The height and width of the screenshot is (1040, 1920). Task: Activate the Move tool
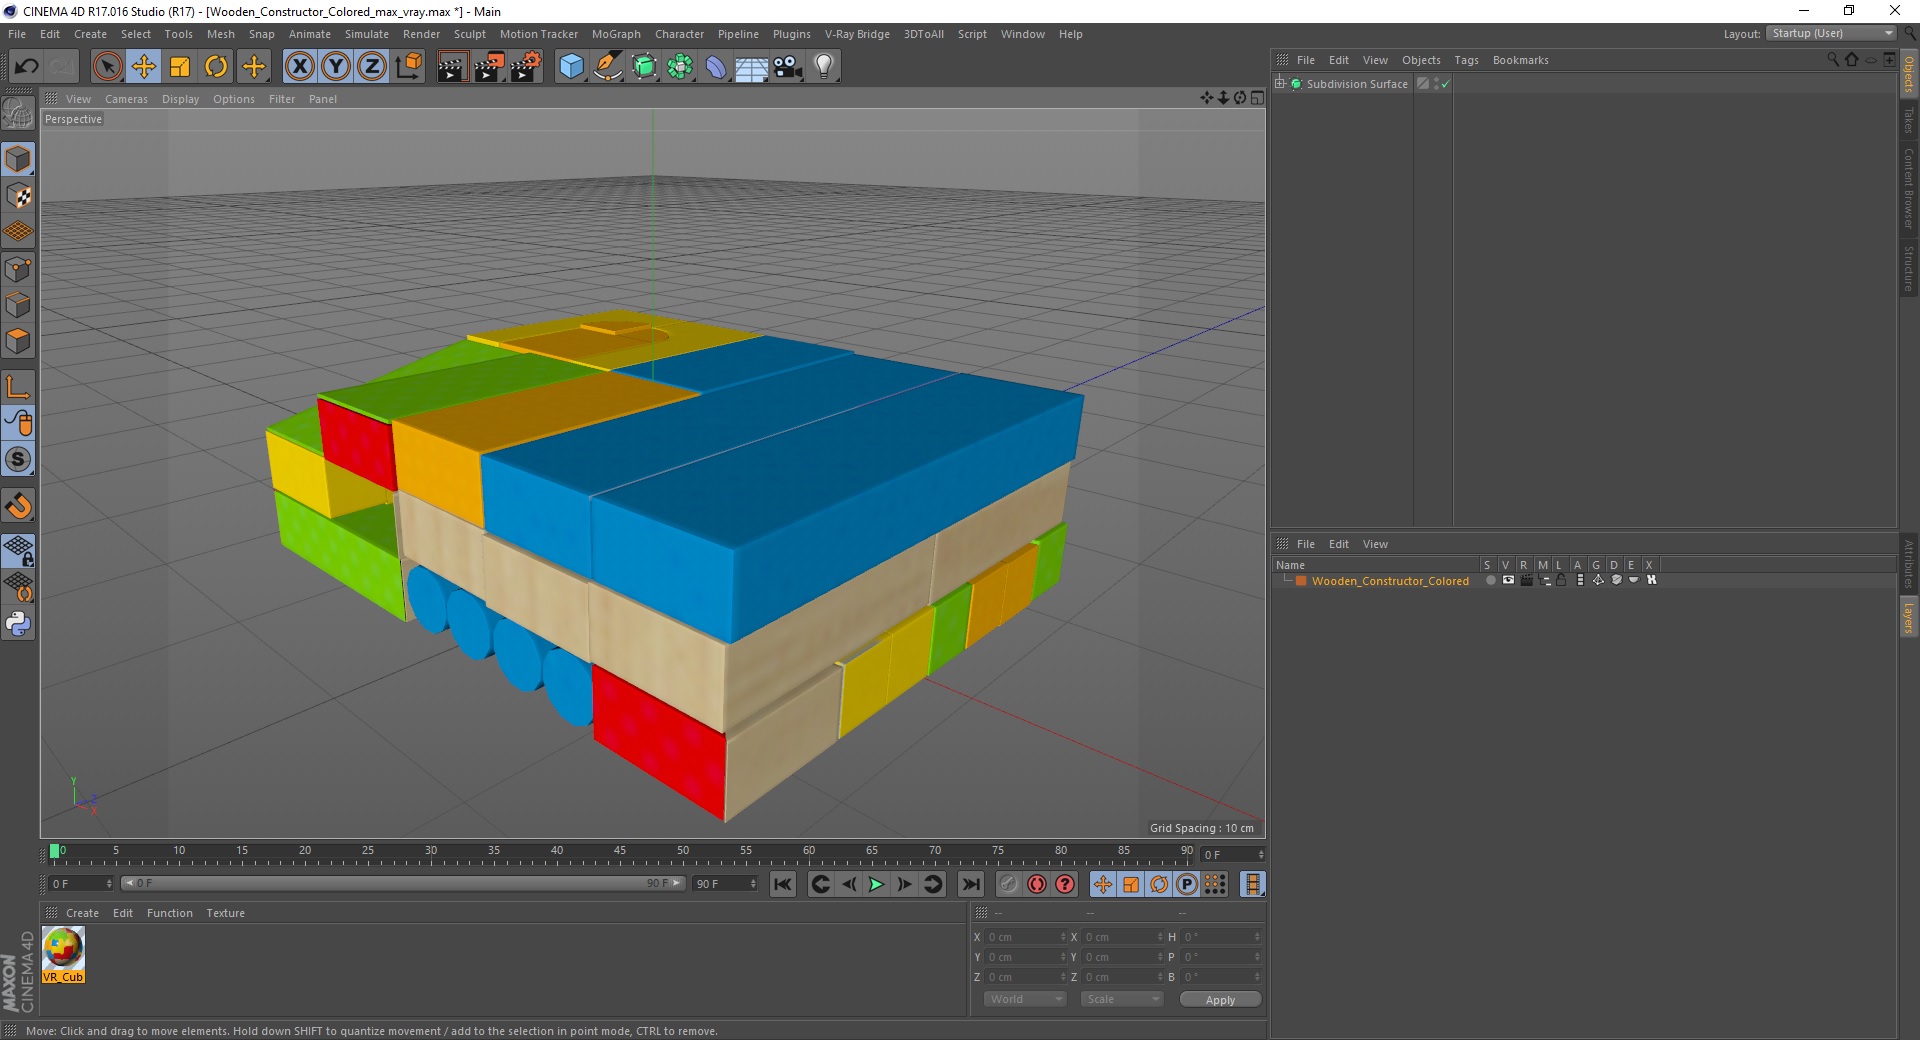point(144,67)
